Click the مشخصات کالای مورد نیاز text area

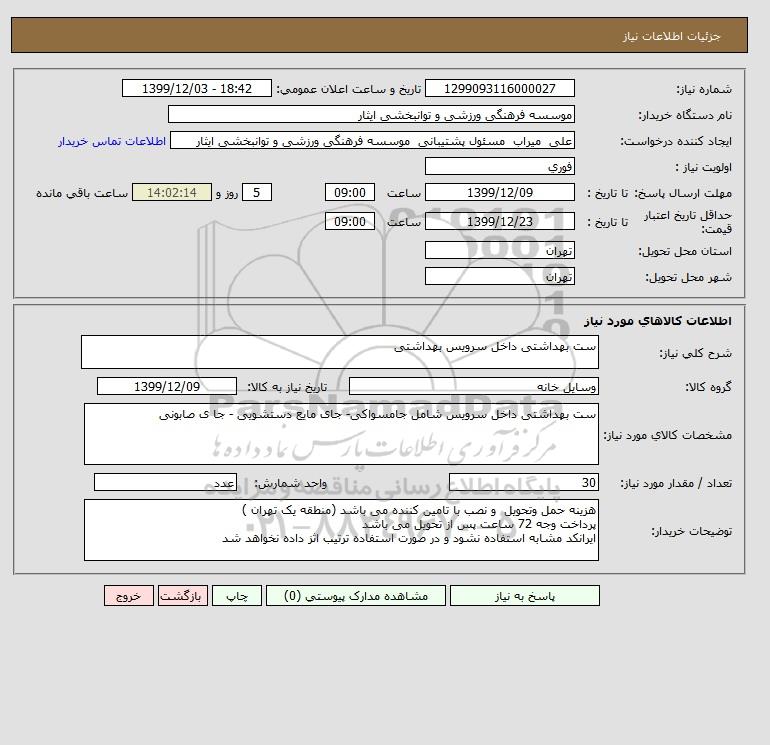pyautogui.click(x=341, y=434)
